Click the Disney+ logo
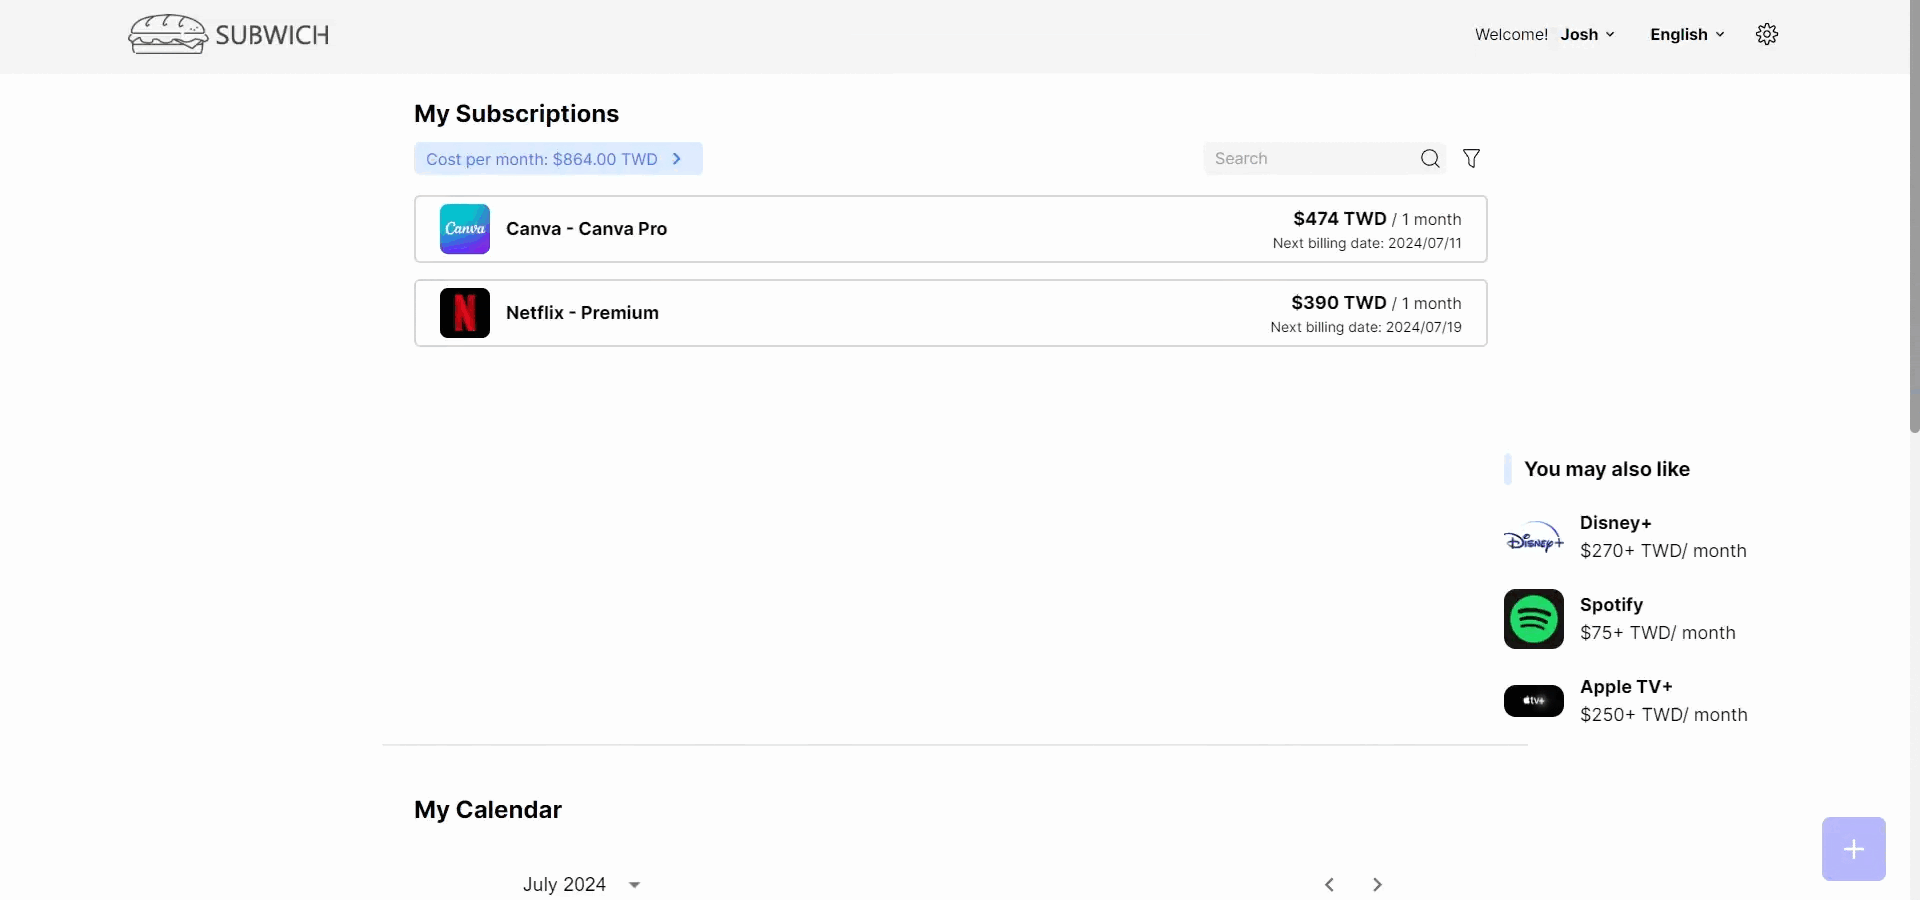Viewport: 1920px width, 900px height. [1534, 537]
